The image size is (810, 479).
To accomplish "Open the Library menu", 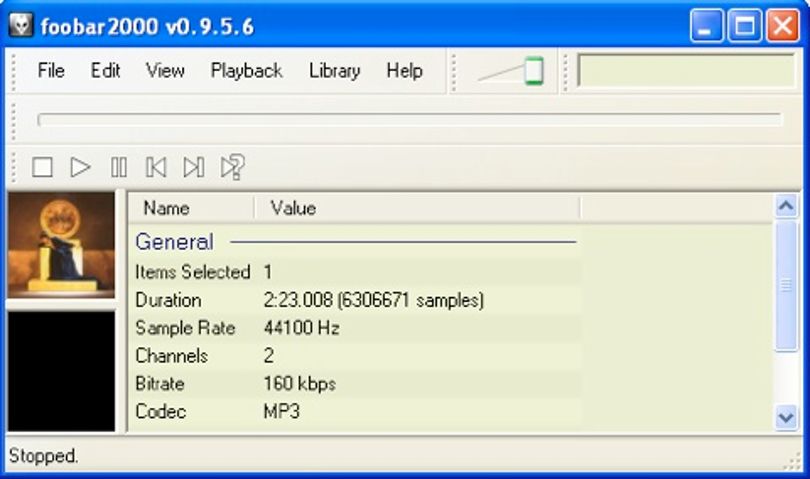I will click(x=334, y=71).
